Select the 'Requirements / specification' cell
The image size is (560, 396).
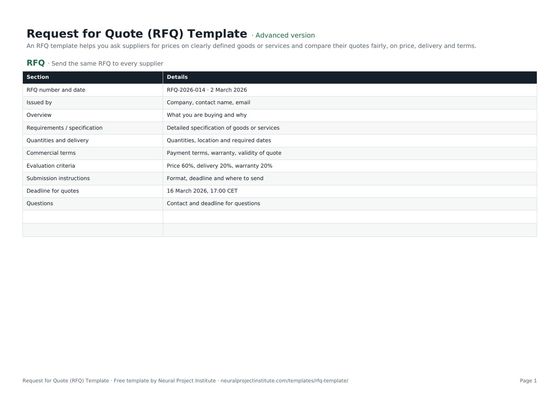coord(92,128)
